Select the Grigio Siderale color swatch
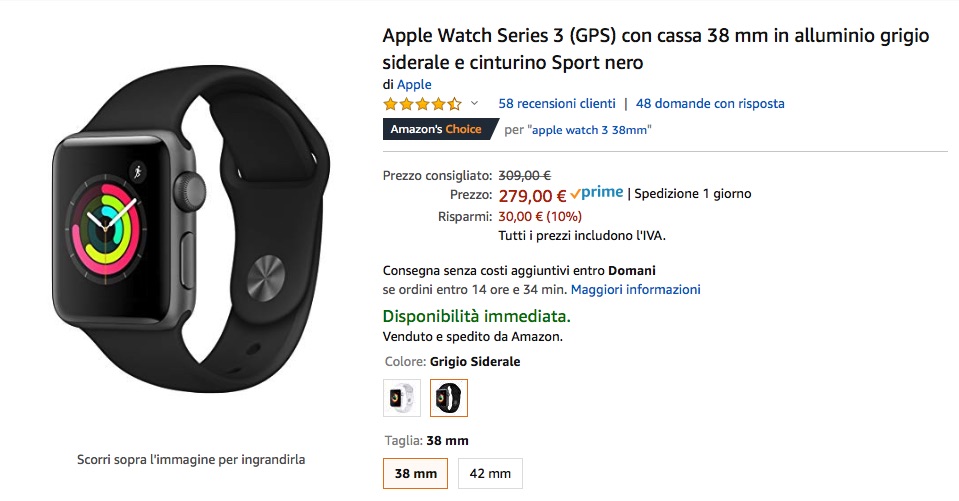The height and width of the screenshot is (501, 959). [x=449, y=398]
